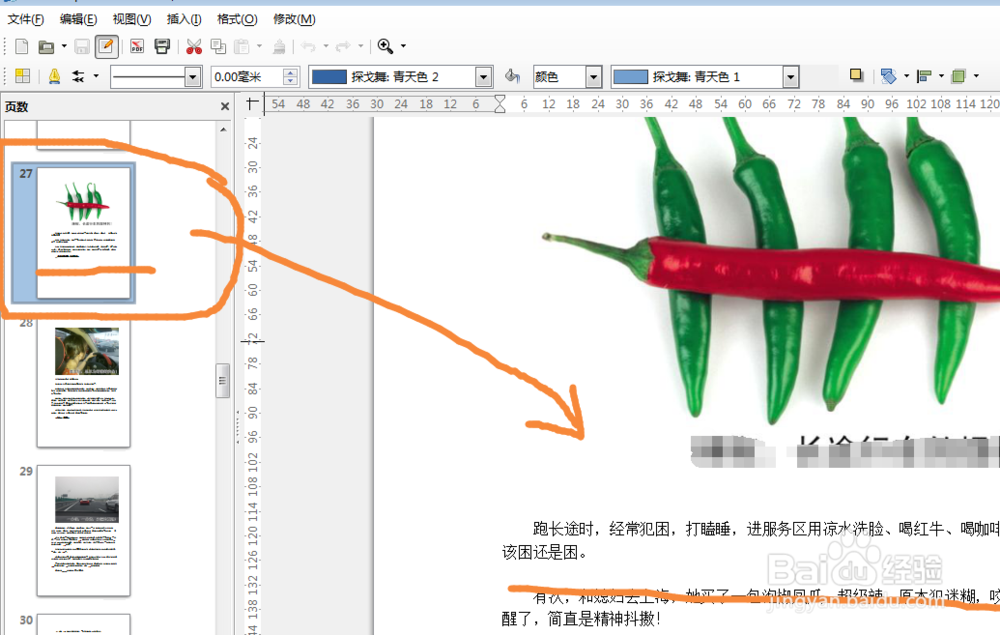The height and width of the screenshot is (635, 1000).
Task: Export directly as PDF icon
Action: (137, 47)
